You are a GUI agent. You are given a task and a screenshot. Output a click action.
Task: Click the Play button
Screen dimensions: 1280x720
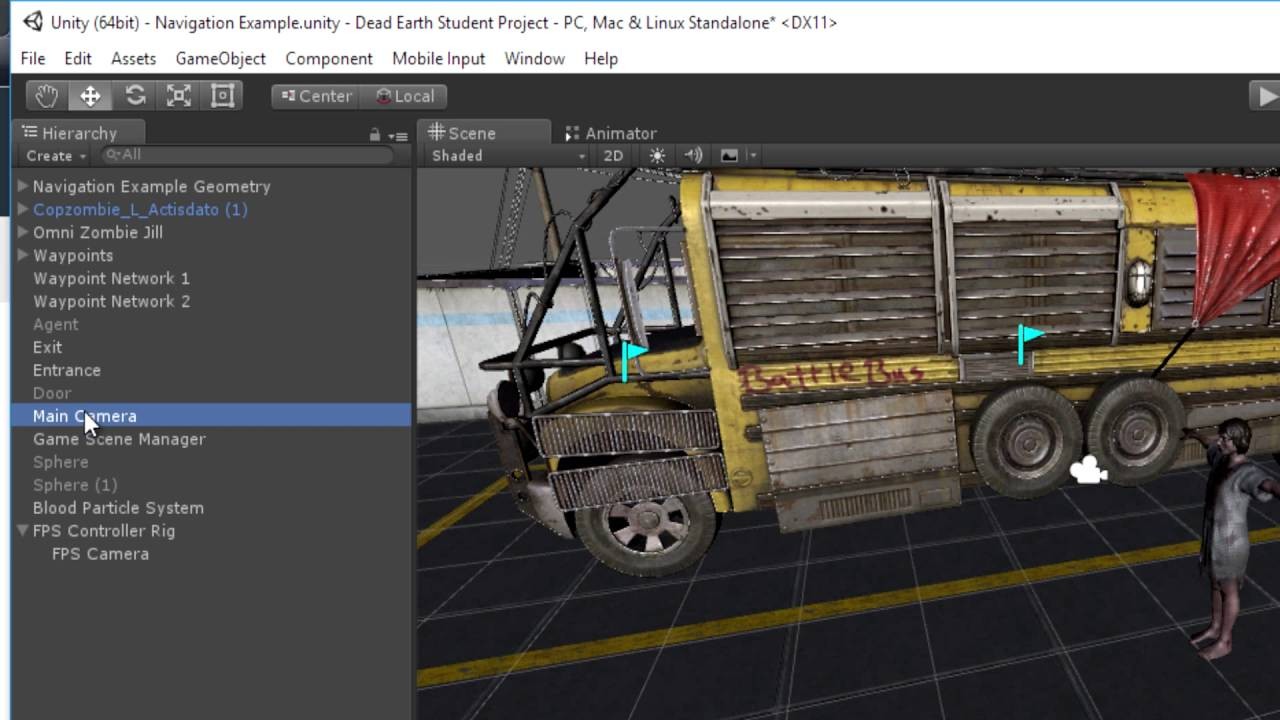pos(1266,96)
